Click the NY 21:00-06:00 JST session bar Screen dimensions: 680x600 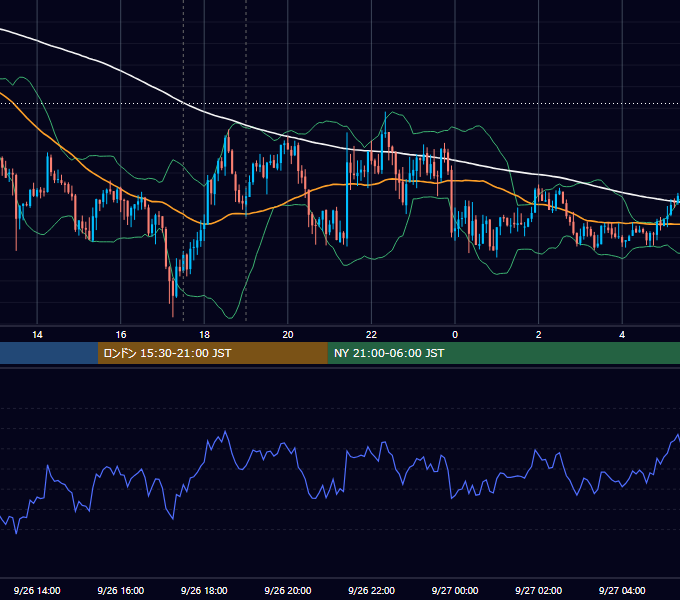point(503,353)
